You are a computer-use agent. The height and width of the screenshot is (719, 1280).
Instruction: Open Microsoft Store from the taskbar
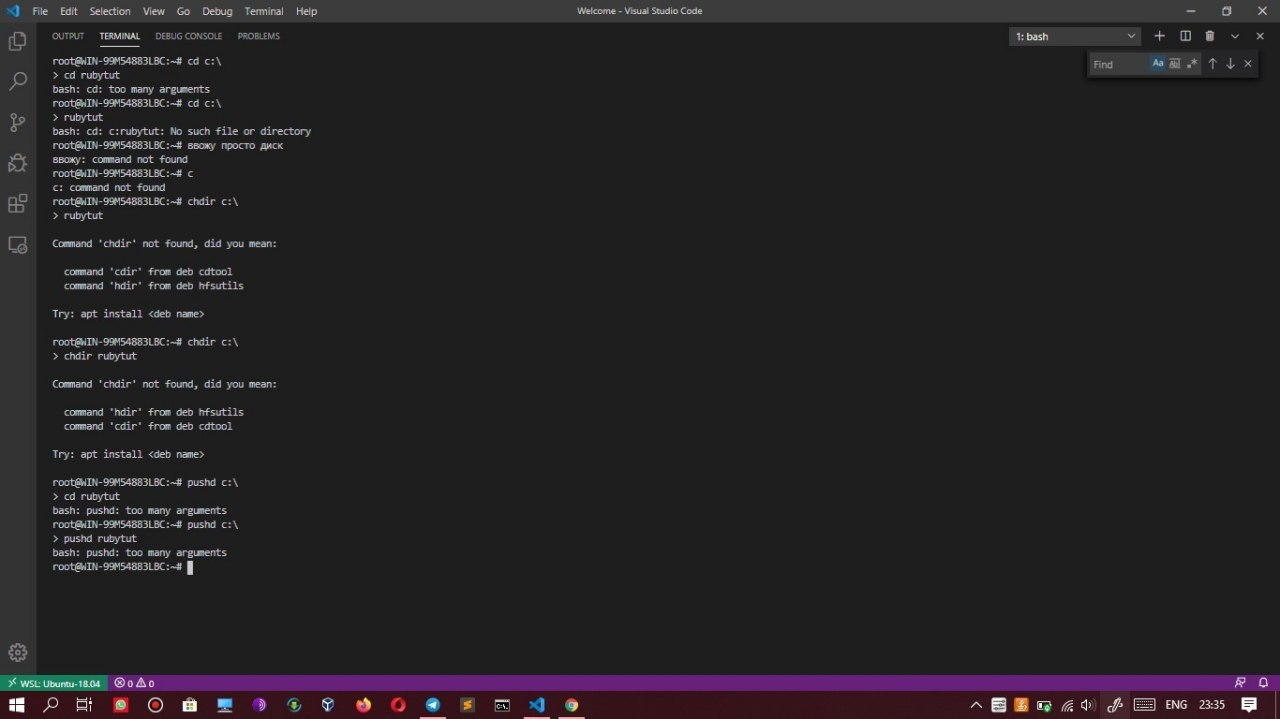click(x=190, y=705)
